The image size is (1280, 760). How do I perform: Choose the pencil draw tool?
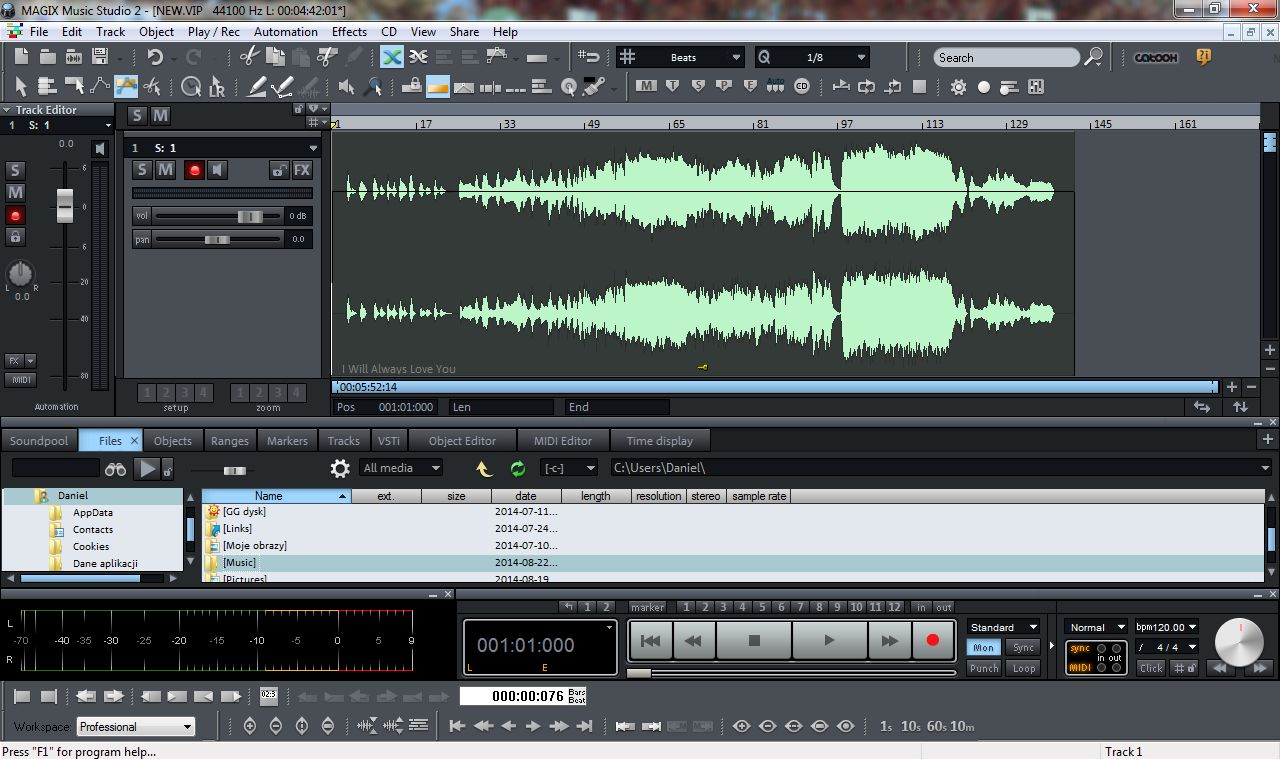[257, 87]
